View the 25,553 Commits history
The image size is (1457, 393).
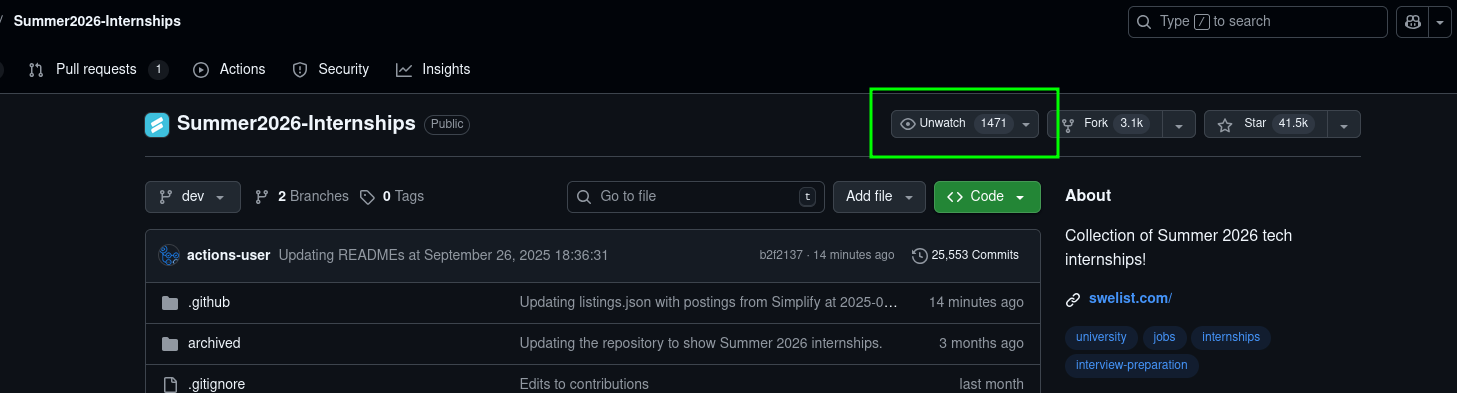click(x=966, y=255)
